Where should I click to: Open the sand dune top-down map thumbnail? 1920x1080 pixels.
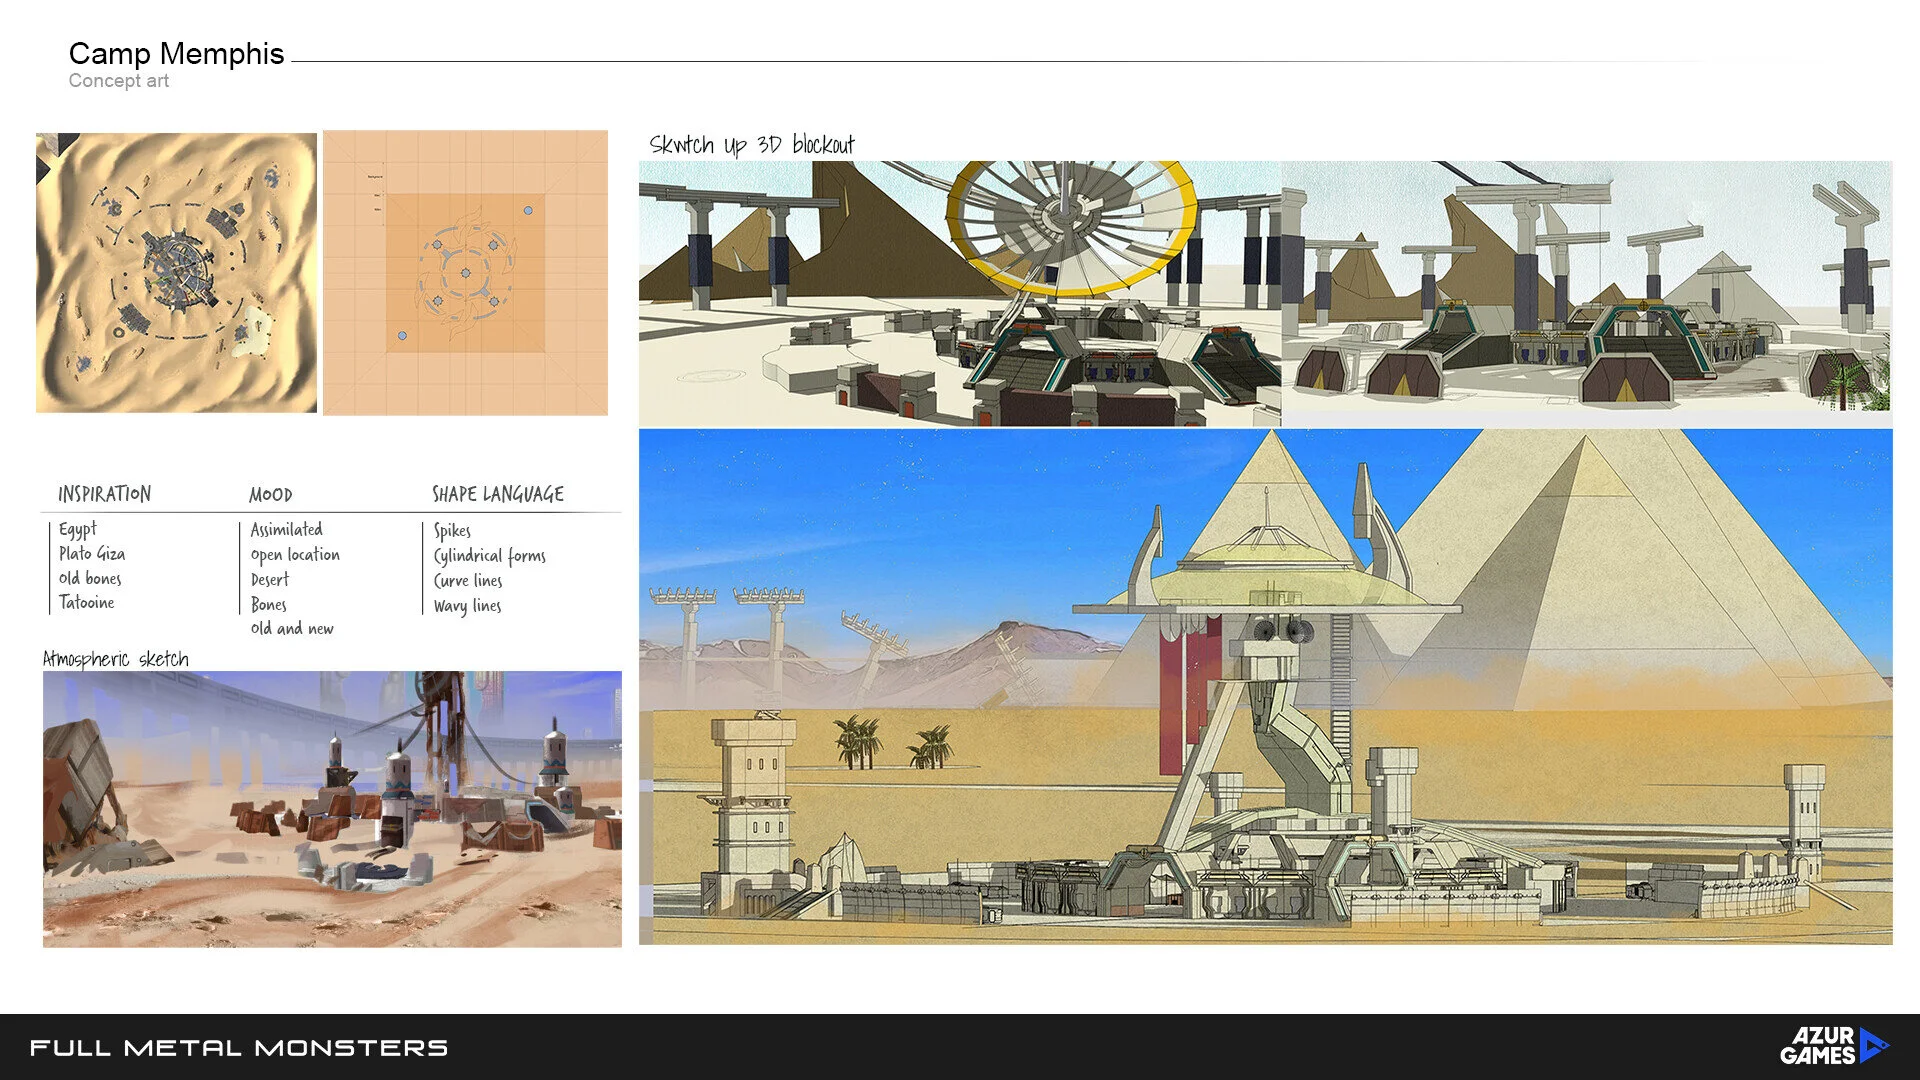(176, 272)
